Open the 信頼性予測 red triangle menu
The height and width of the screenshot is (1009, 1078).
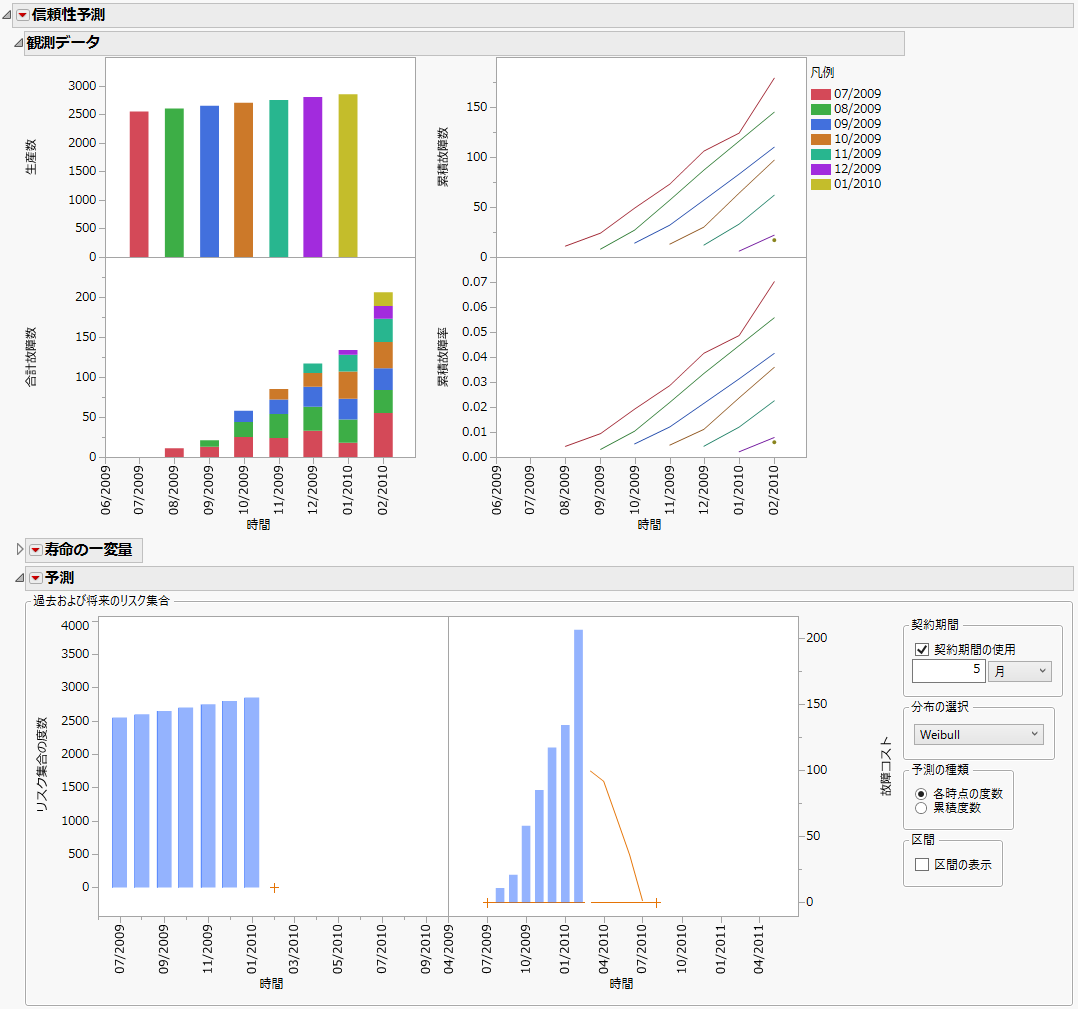coord(23,14)
